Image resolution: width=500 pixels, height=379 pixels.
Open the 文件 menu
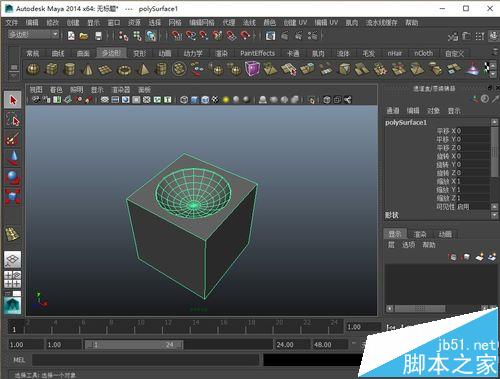pyautogui.click(x=12, y=23)
